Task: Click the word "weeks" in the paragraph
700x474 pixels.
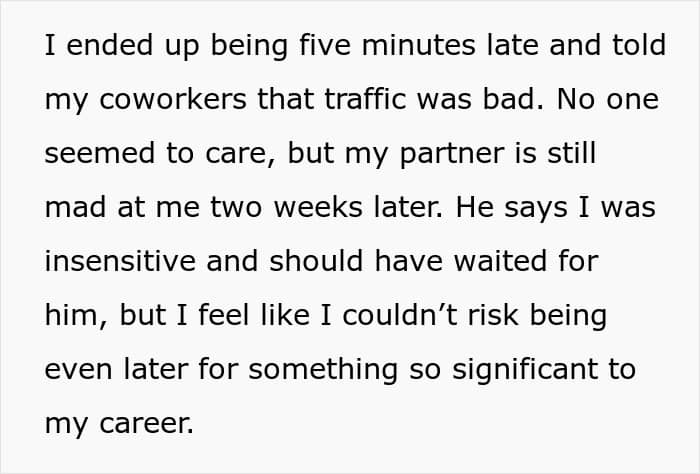Action: 318,207
